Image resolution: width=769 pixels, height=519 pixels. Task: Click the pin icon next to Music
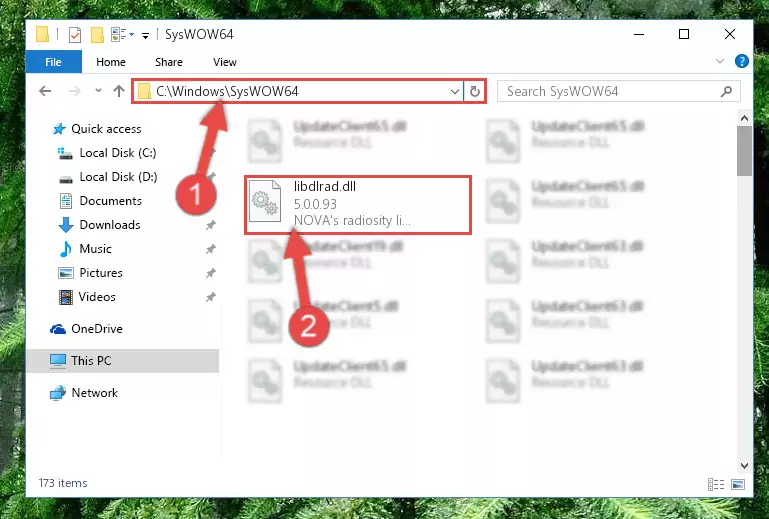(210, 249)
